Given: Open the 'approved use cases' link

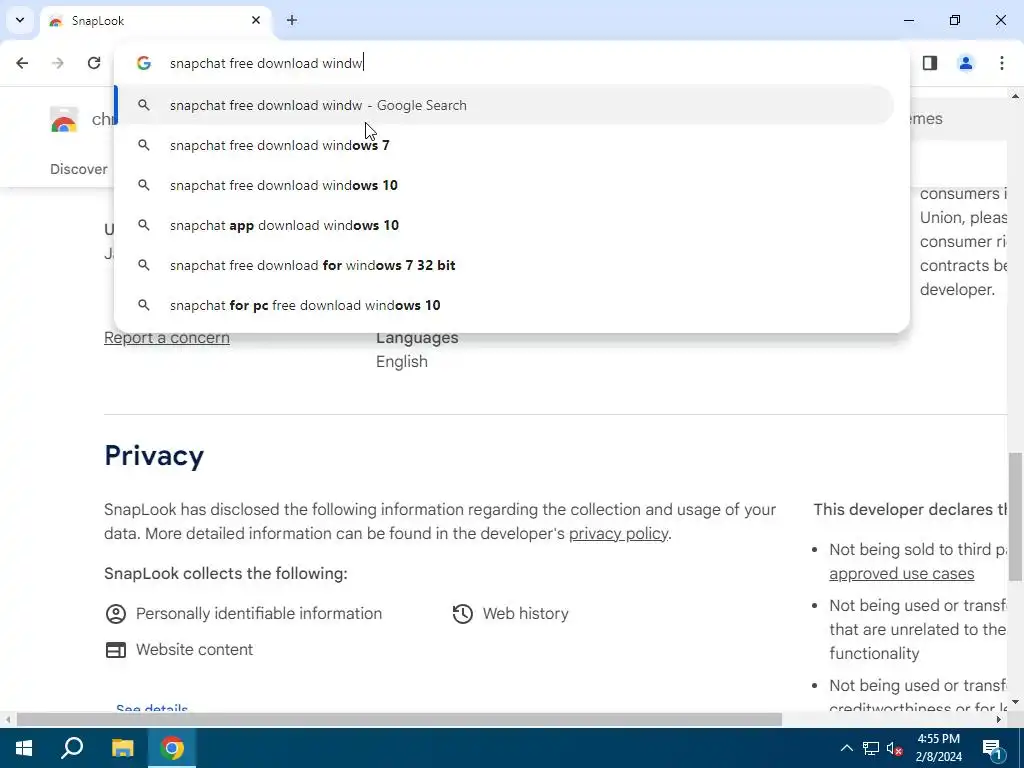Looking at the screenshot, I should (x=901, y=573).
